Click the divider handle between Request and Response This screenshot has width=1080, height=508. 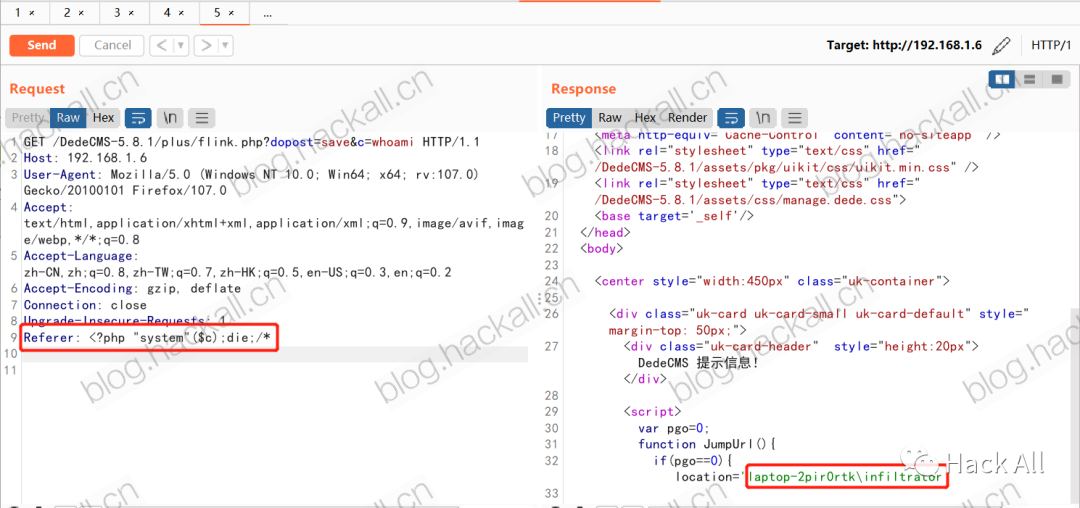pyautogui.click(x=539, y=297)
